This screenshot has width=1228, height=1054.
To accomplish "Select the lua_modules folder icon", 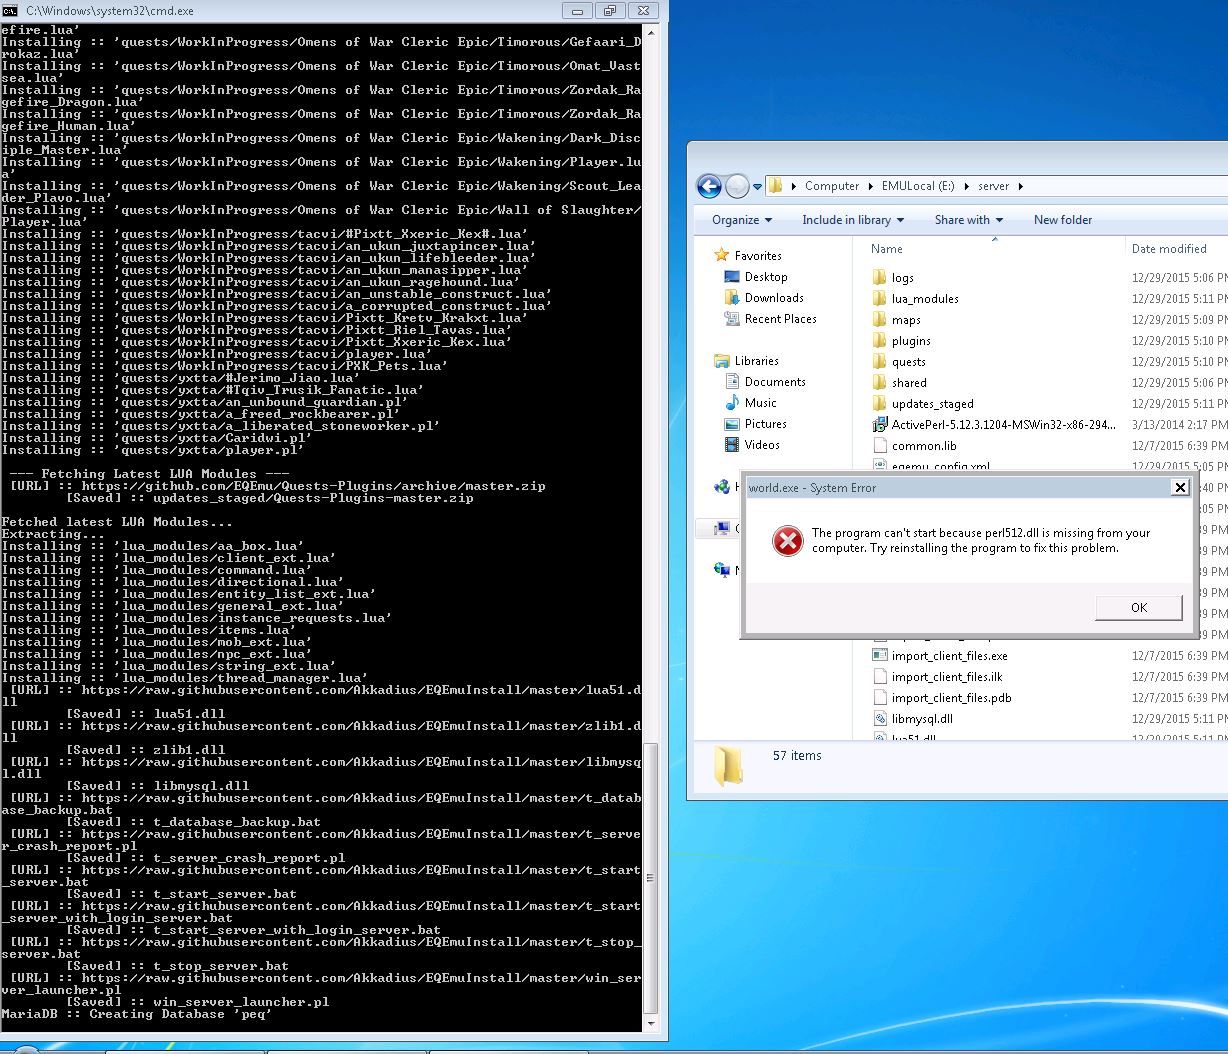I will click(x=880, y=298).
